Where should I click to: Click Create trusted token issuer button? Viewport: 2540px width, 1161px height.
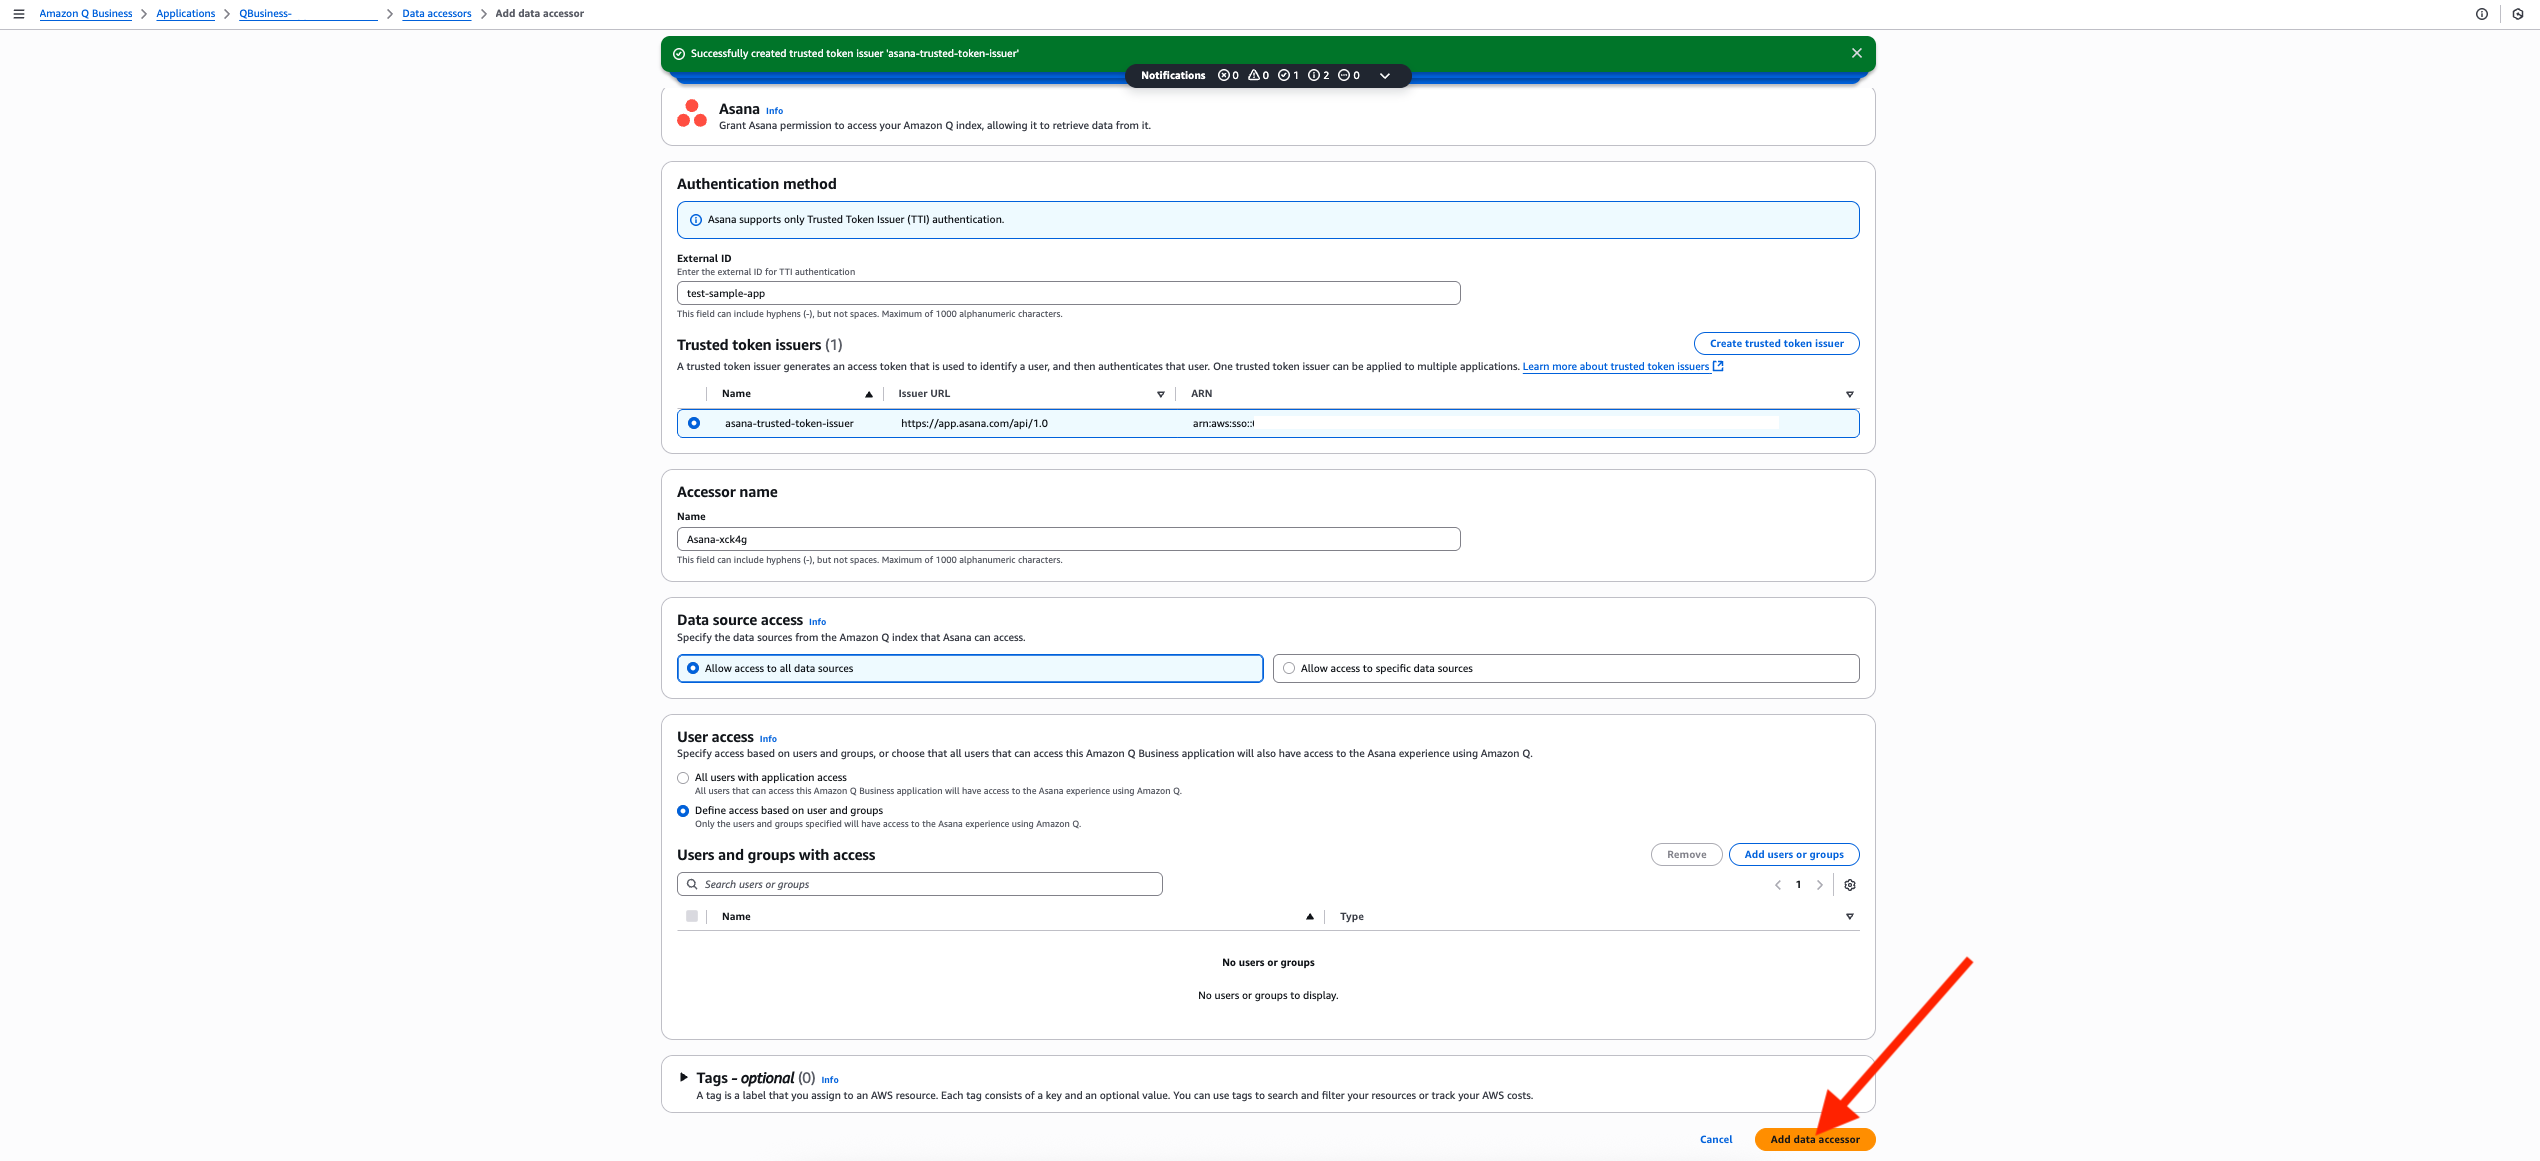point(1776,343)
